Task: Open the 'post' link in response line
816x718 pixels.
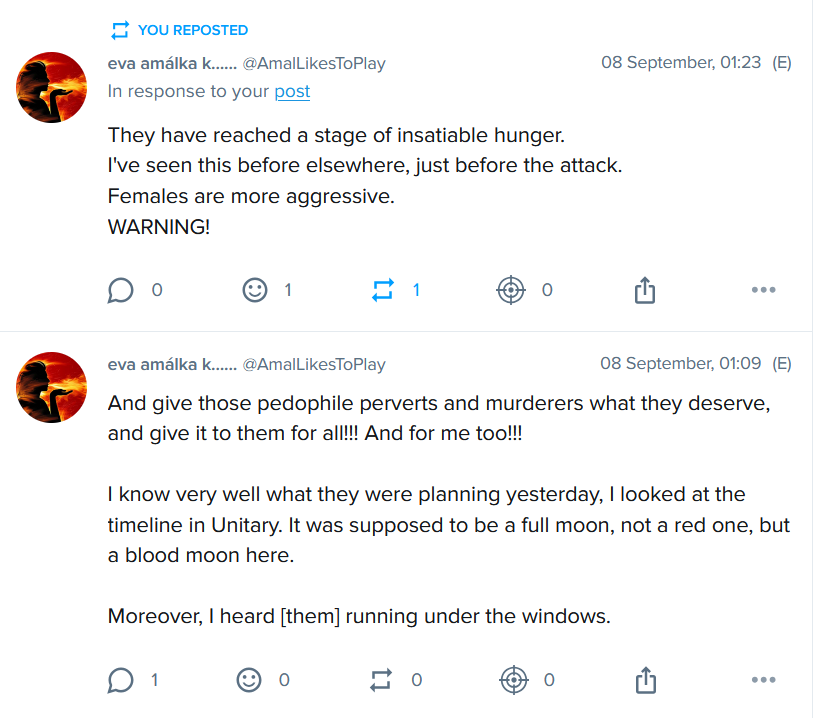Action: (x=292, y=91)
